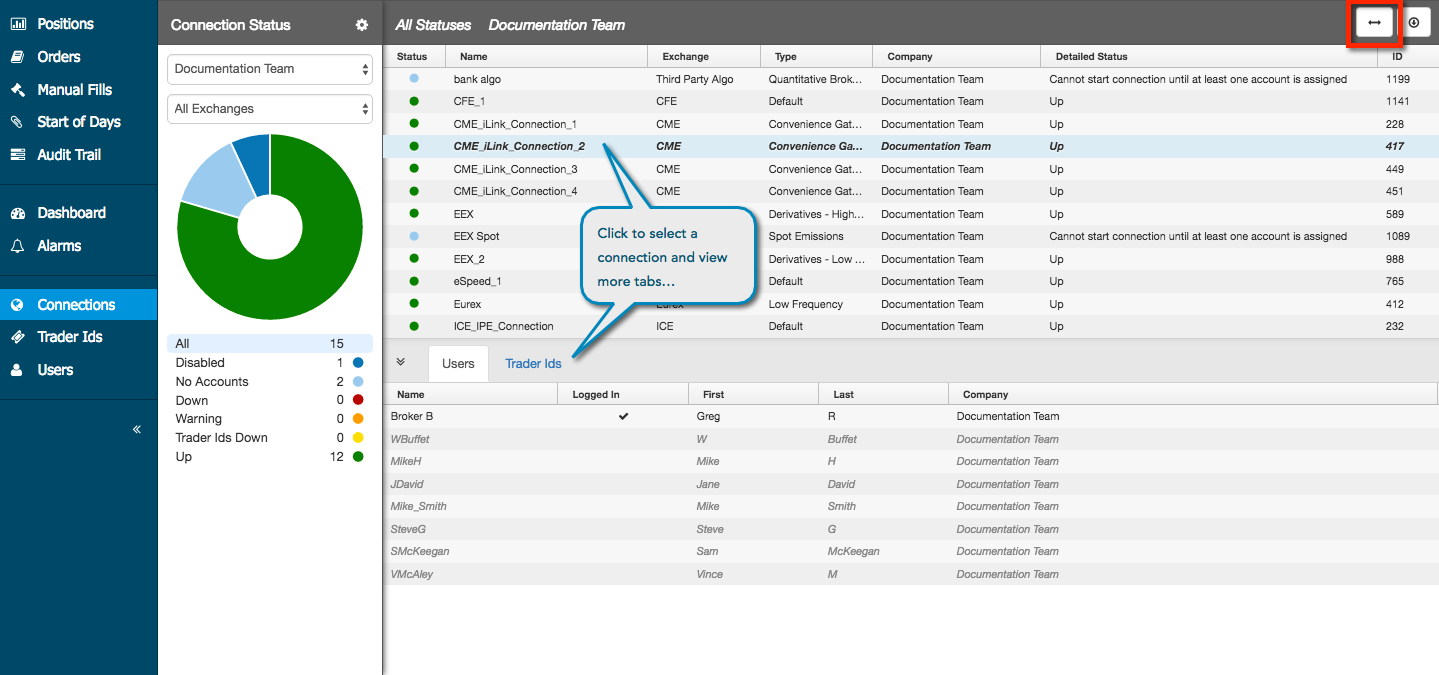Sort connections by Exchange column header
1439x675 pixels.
point(704,57)
